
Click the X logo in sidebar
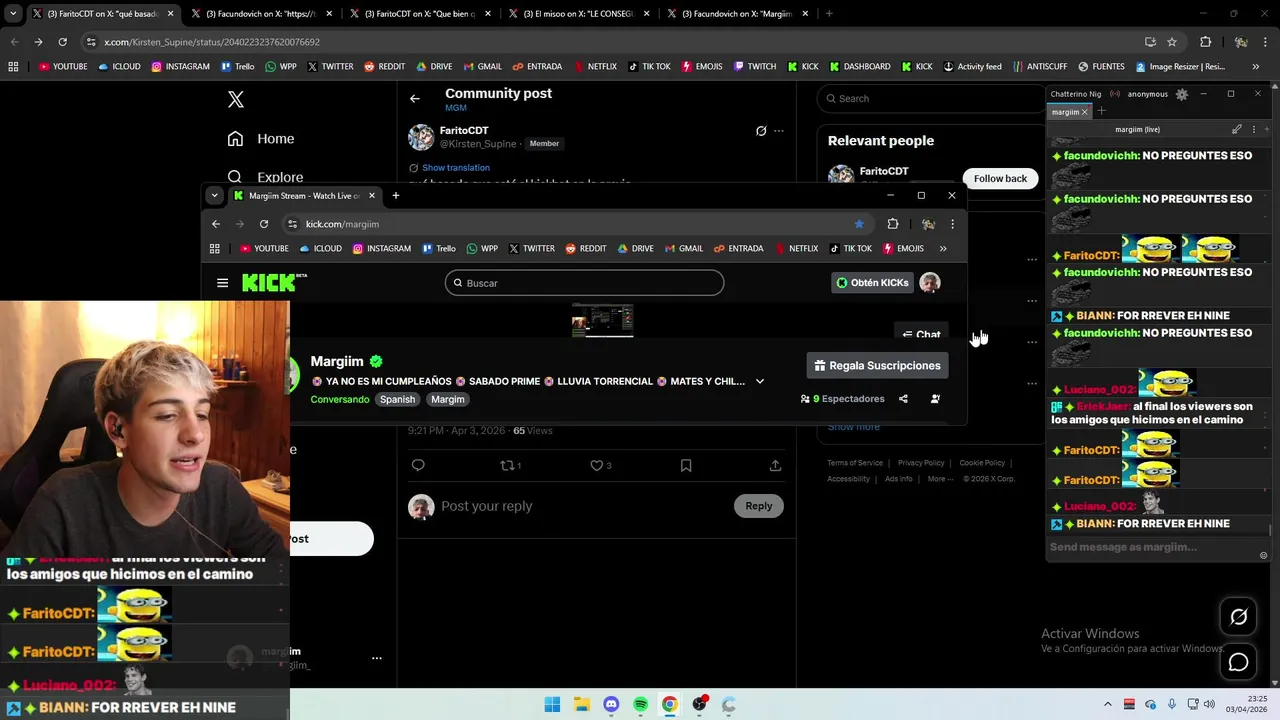pyautogui.click(x=236, y=99)
